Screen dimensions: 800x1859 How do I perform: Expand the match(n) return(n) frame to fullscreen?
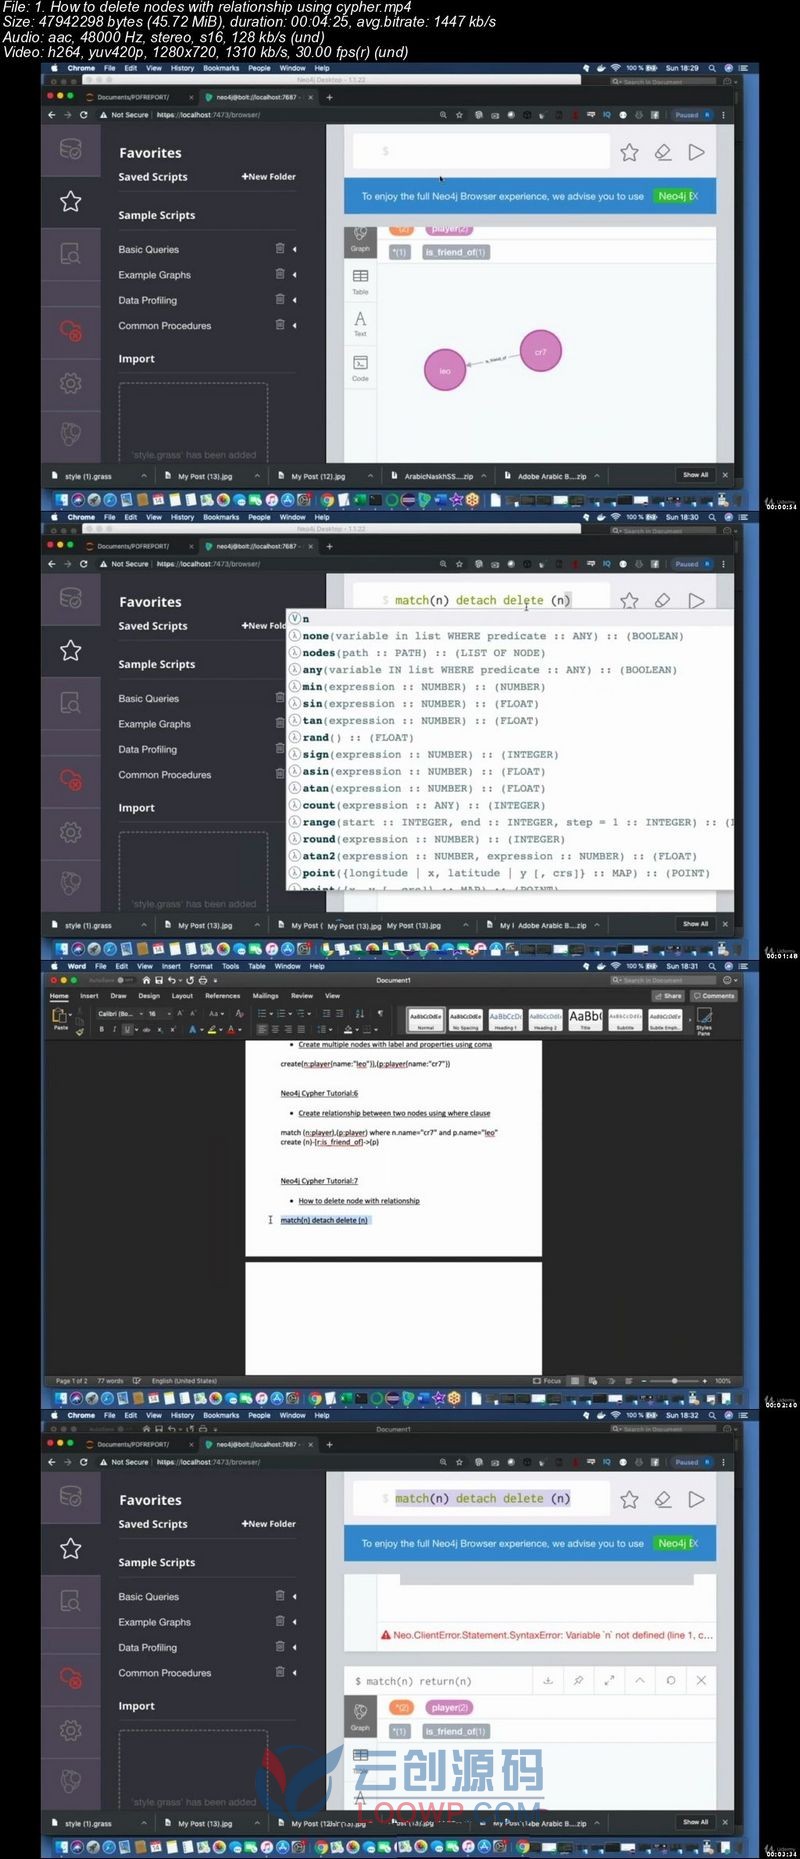pos(609,1681)
